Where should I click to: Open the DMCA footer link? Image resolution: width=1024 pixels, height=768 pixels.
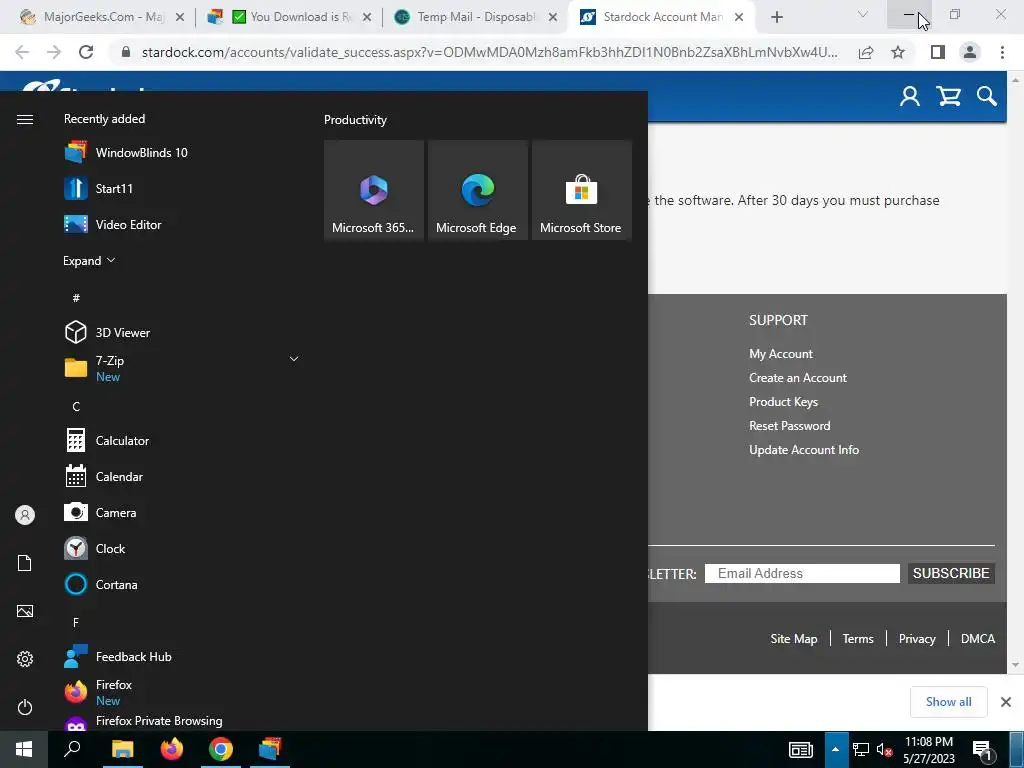pos(978,639)
